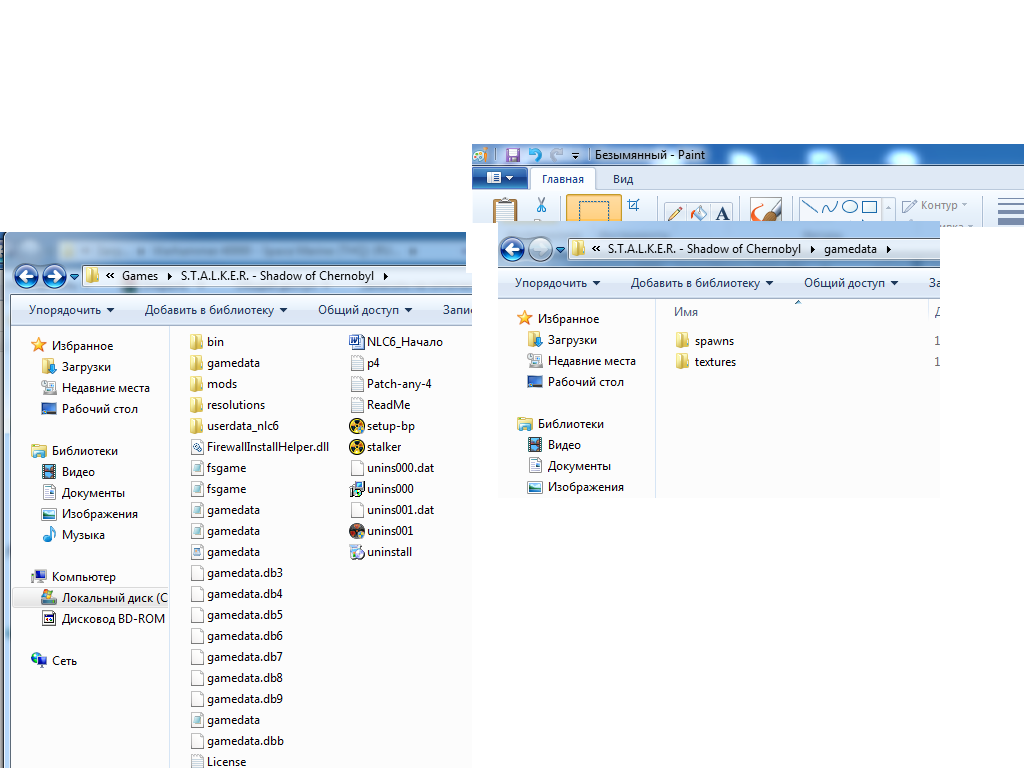The image size is (1024, 768).
Task: Open the Customize Quick Access Toolbar arrow in Paint
Action: coord(575,155)
